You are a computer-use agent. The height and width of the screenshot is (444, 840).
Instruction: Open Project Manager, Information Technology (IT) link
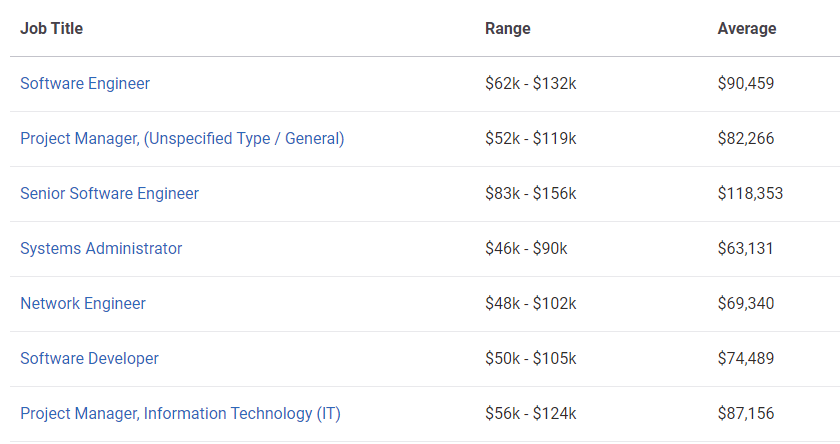tap(181, 413)
